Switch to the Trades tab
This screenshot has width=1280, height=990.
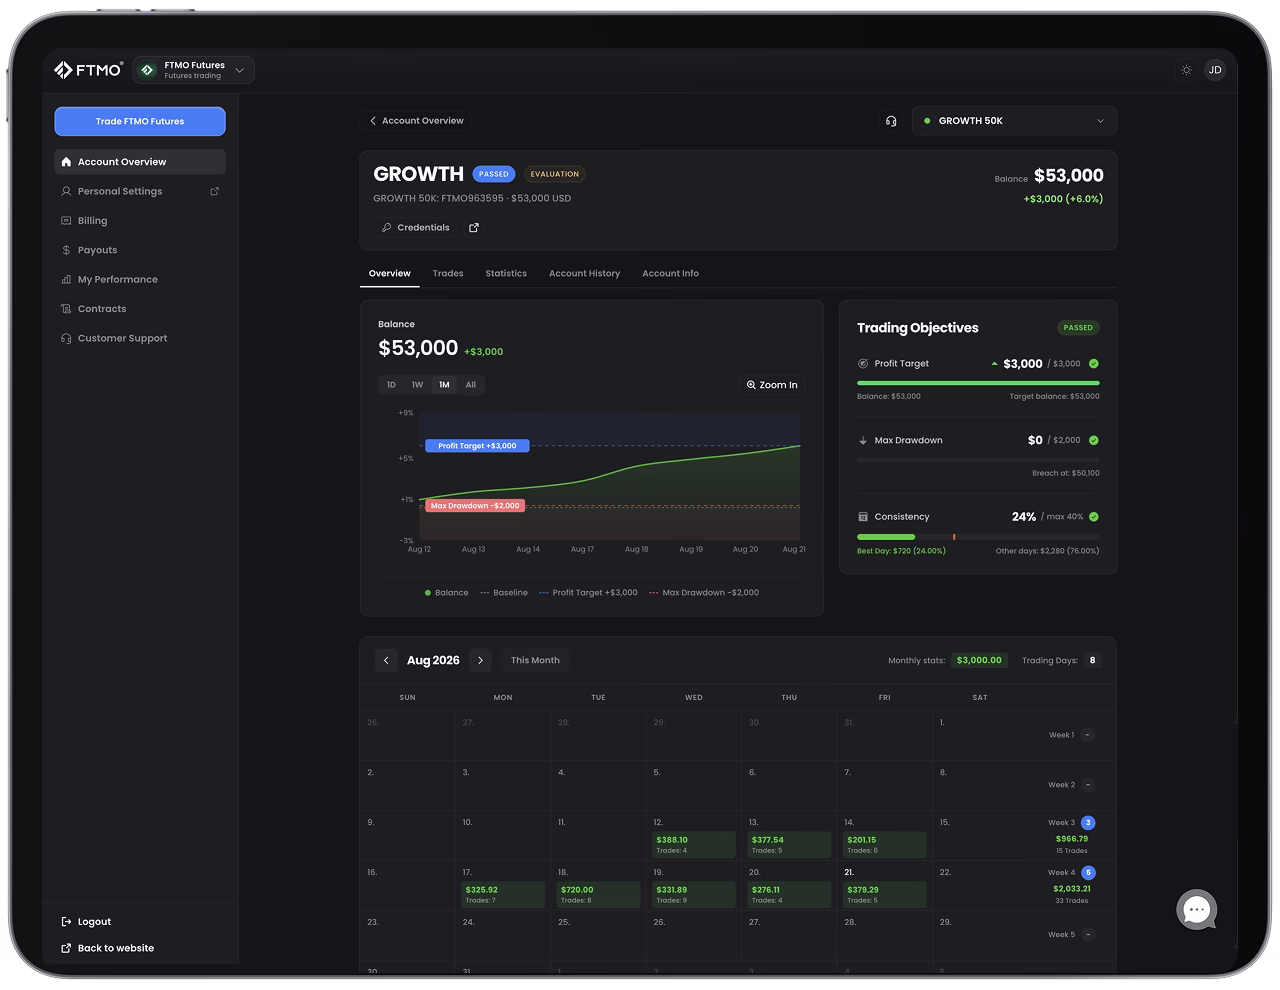[x=448, y=273]
